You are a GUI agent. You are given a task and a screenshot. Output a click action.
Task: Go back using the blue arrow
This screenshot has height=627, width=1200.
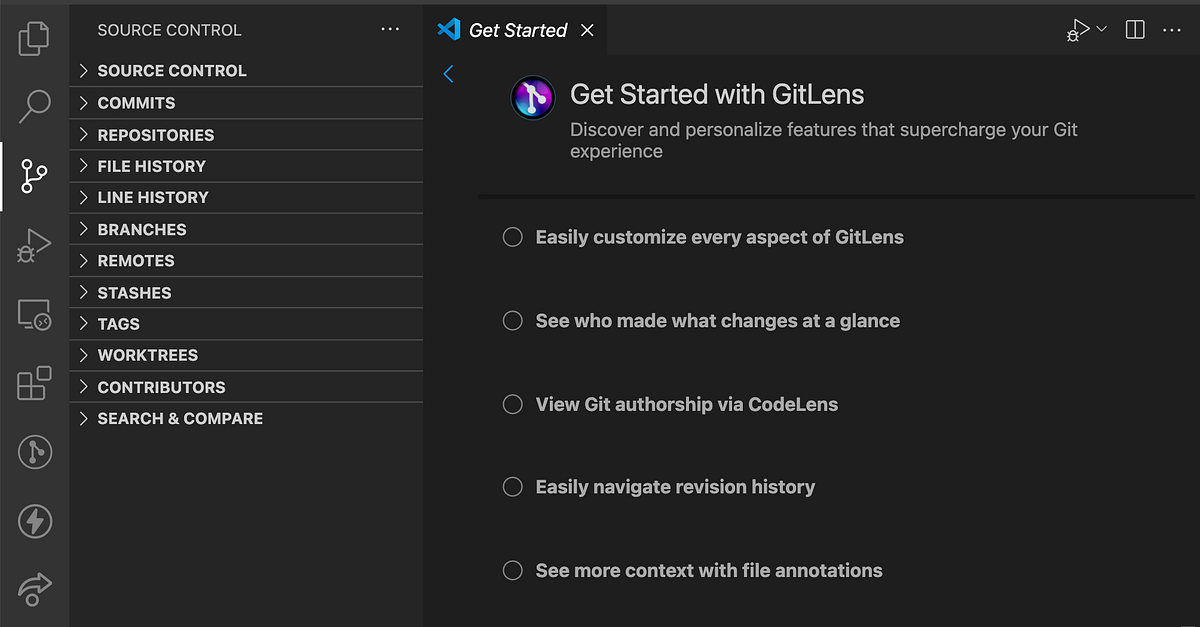coord(447,73)
